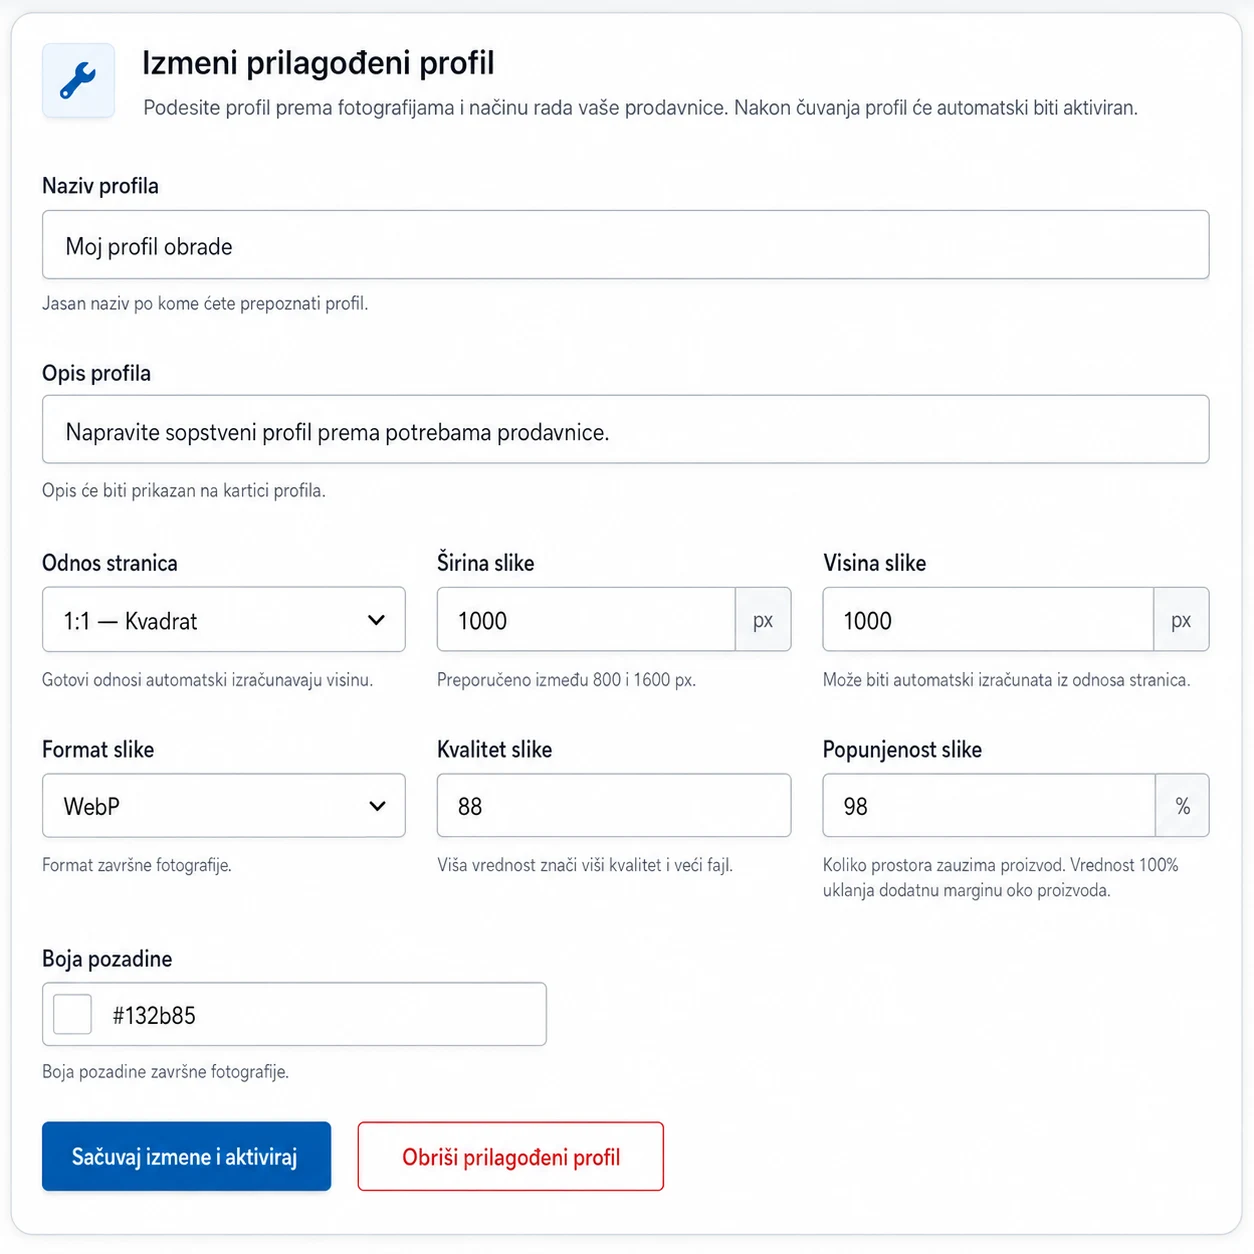
Task: Click Obriši prilagođeni profil button
Action: pyautogui.click(x=511, y=1157)
